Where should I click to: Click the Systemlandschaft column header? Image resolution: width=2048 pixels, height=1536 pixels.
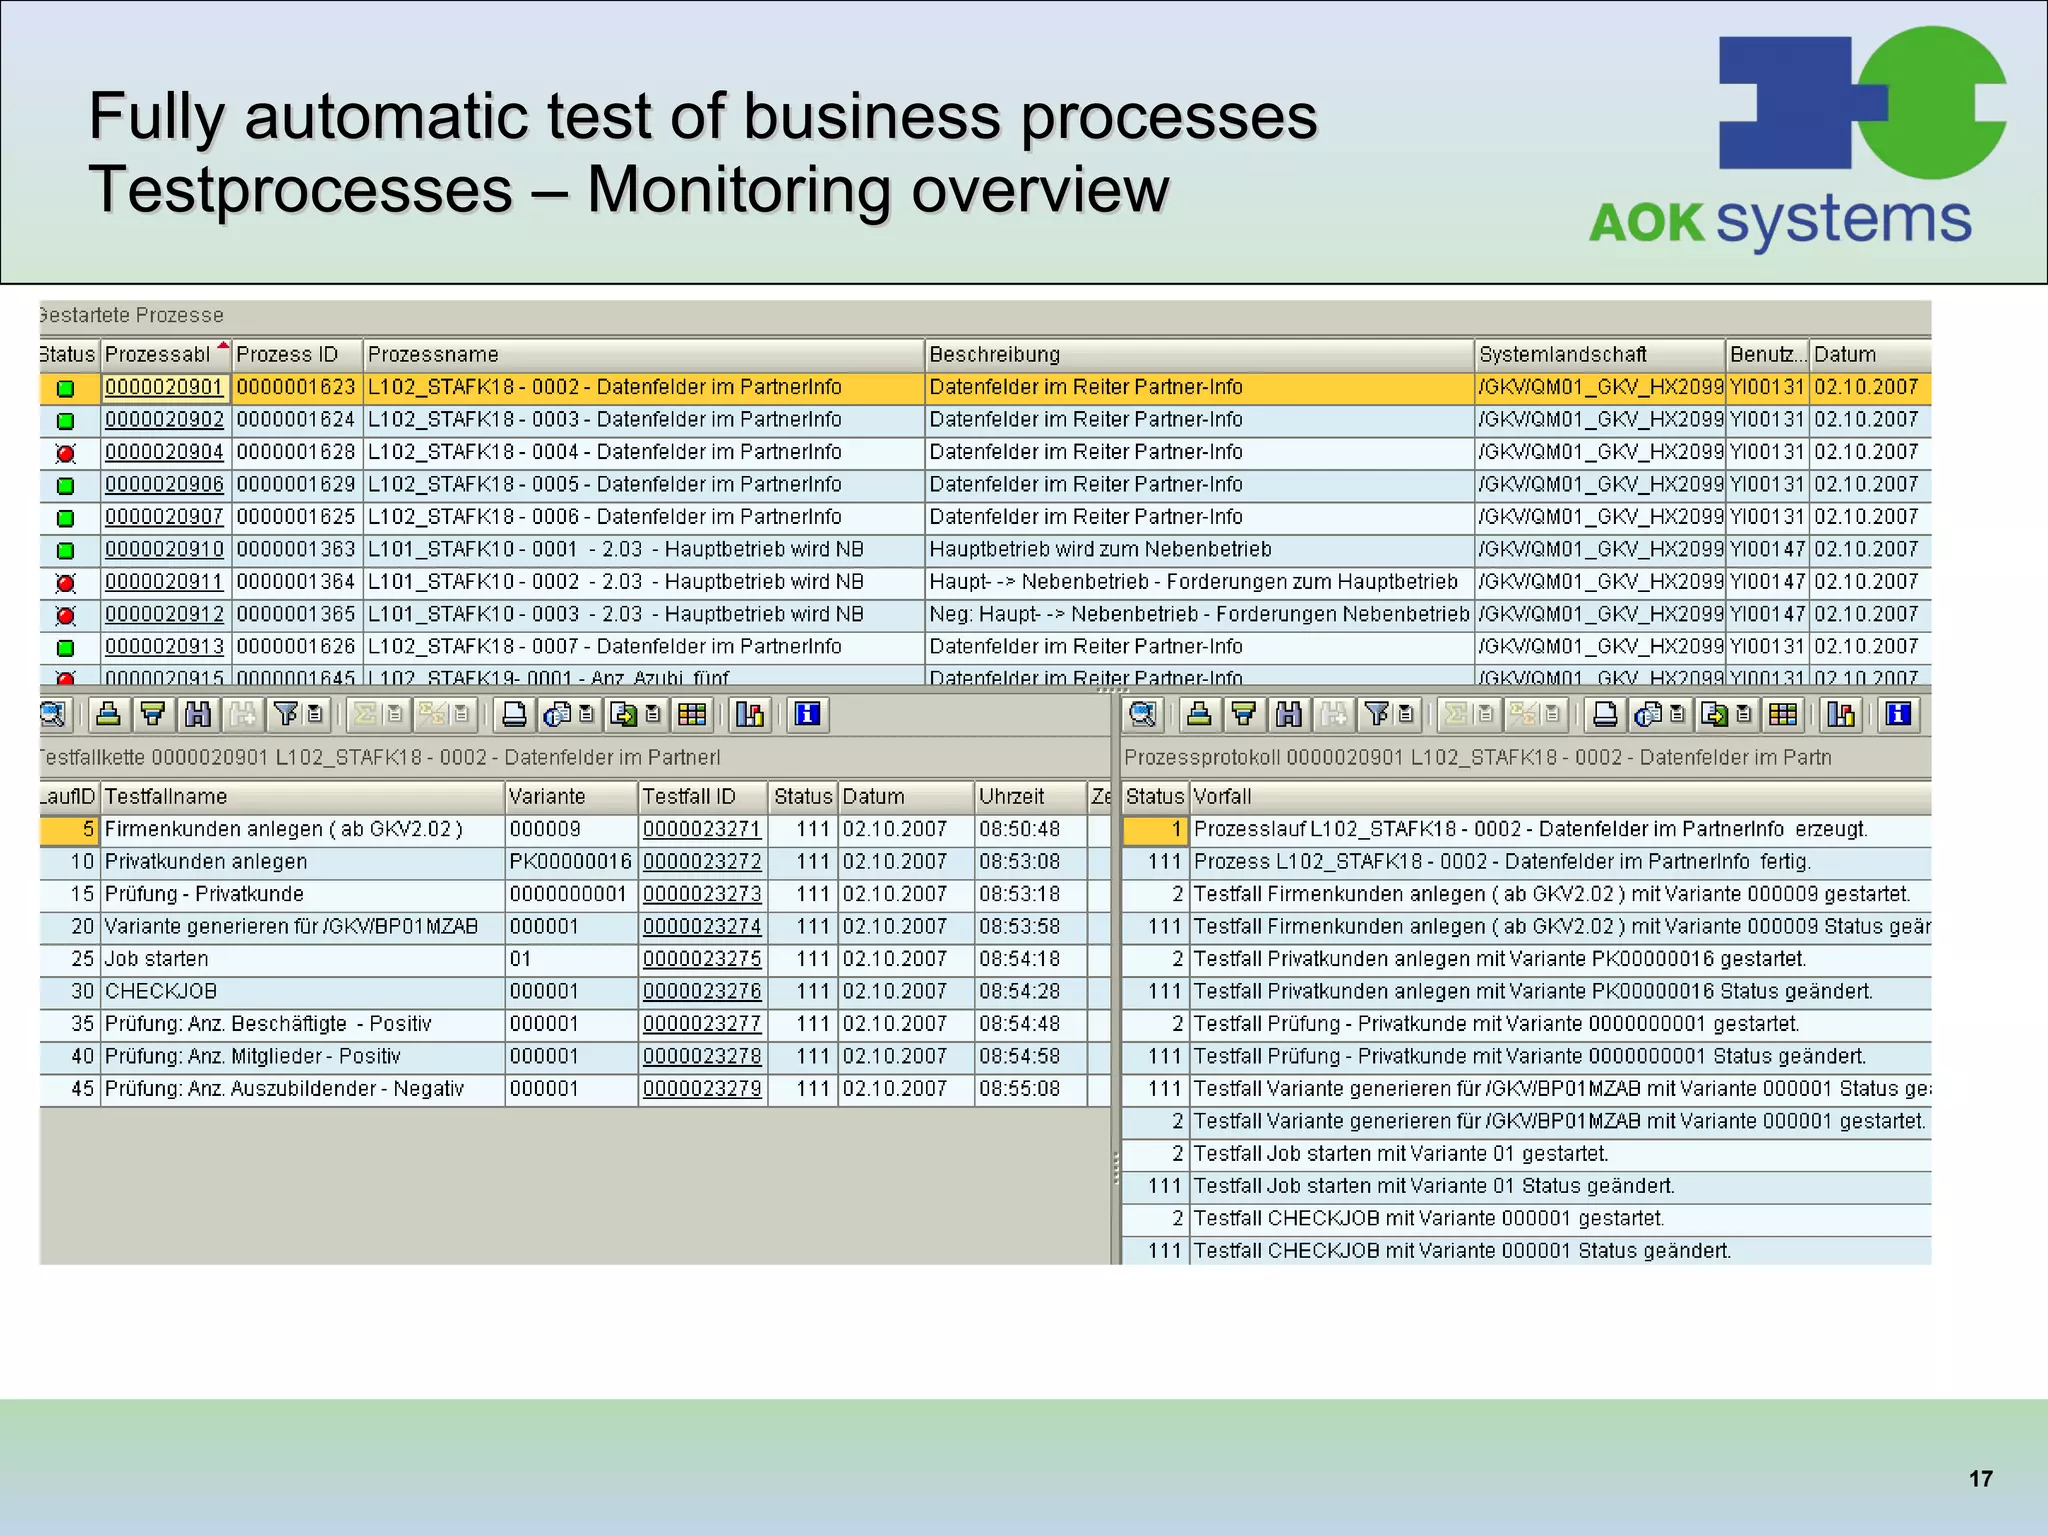pyautogui.click(x=1600, y=354)
